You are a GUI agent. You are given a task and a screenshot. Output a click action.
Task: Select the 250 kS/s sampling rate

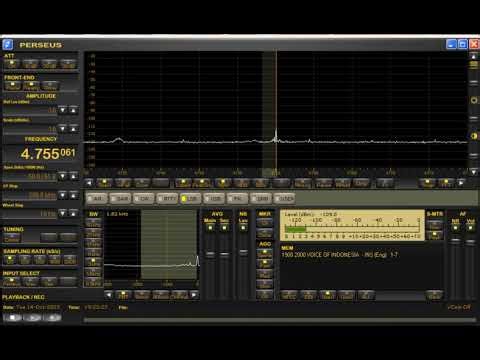(x=25, y=260)
